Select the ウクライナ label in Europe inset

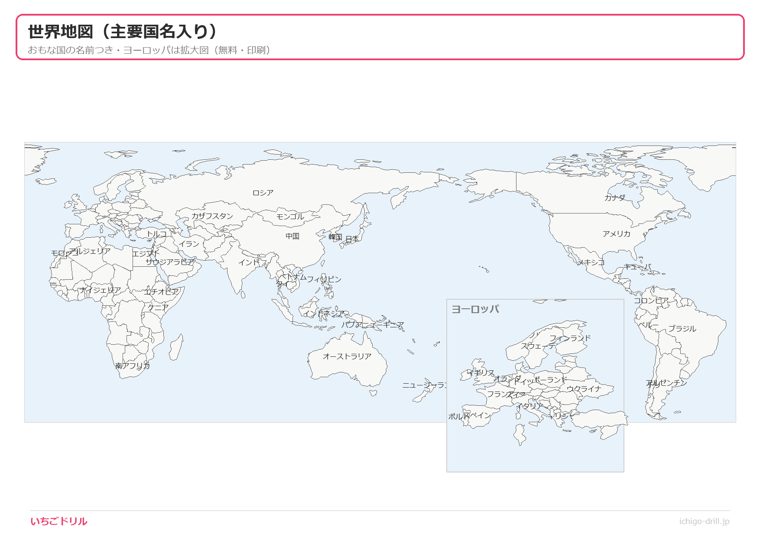584,389
